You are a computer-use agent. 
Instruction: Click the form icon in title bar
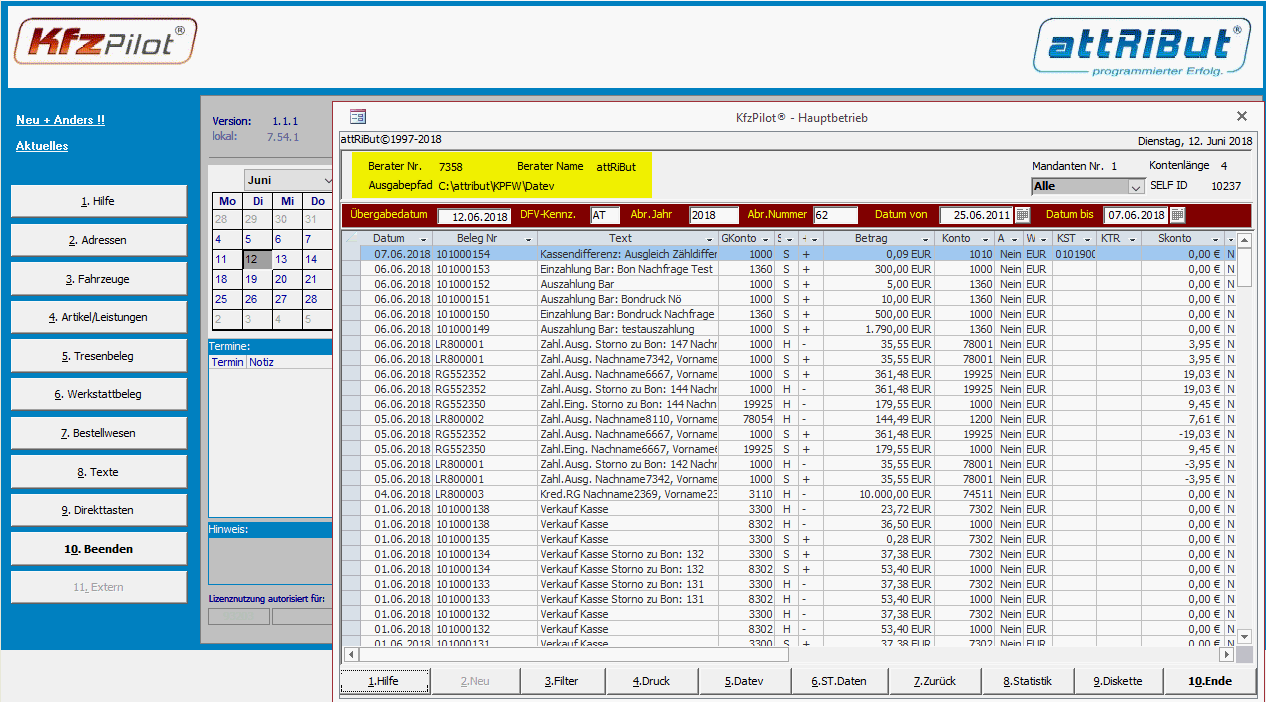pyautogui.click(x=358, y=117)
